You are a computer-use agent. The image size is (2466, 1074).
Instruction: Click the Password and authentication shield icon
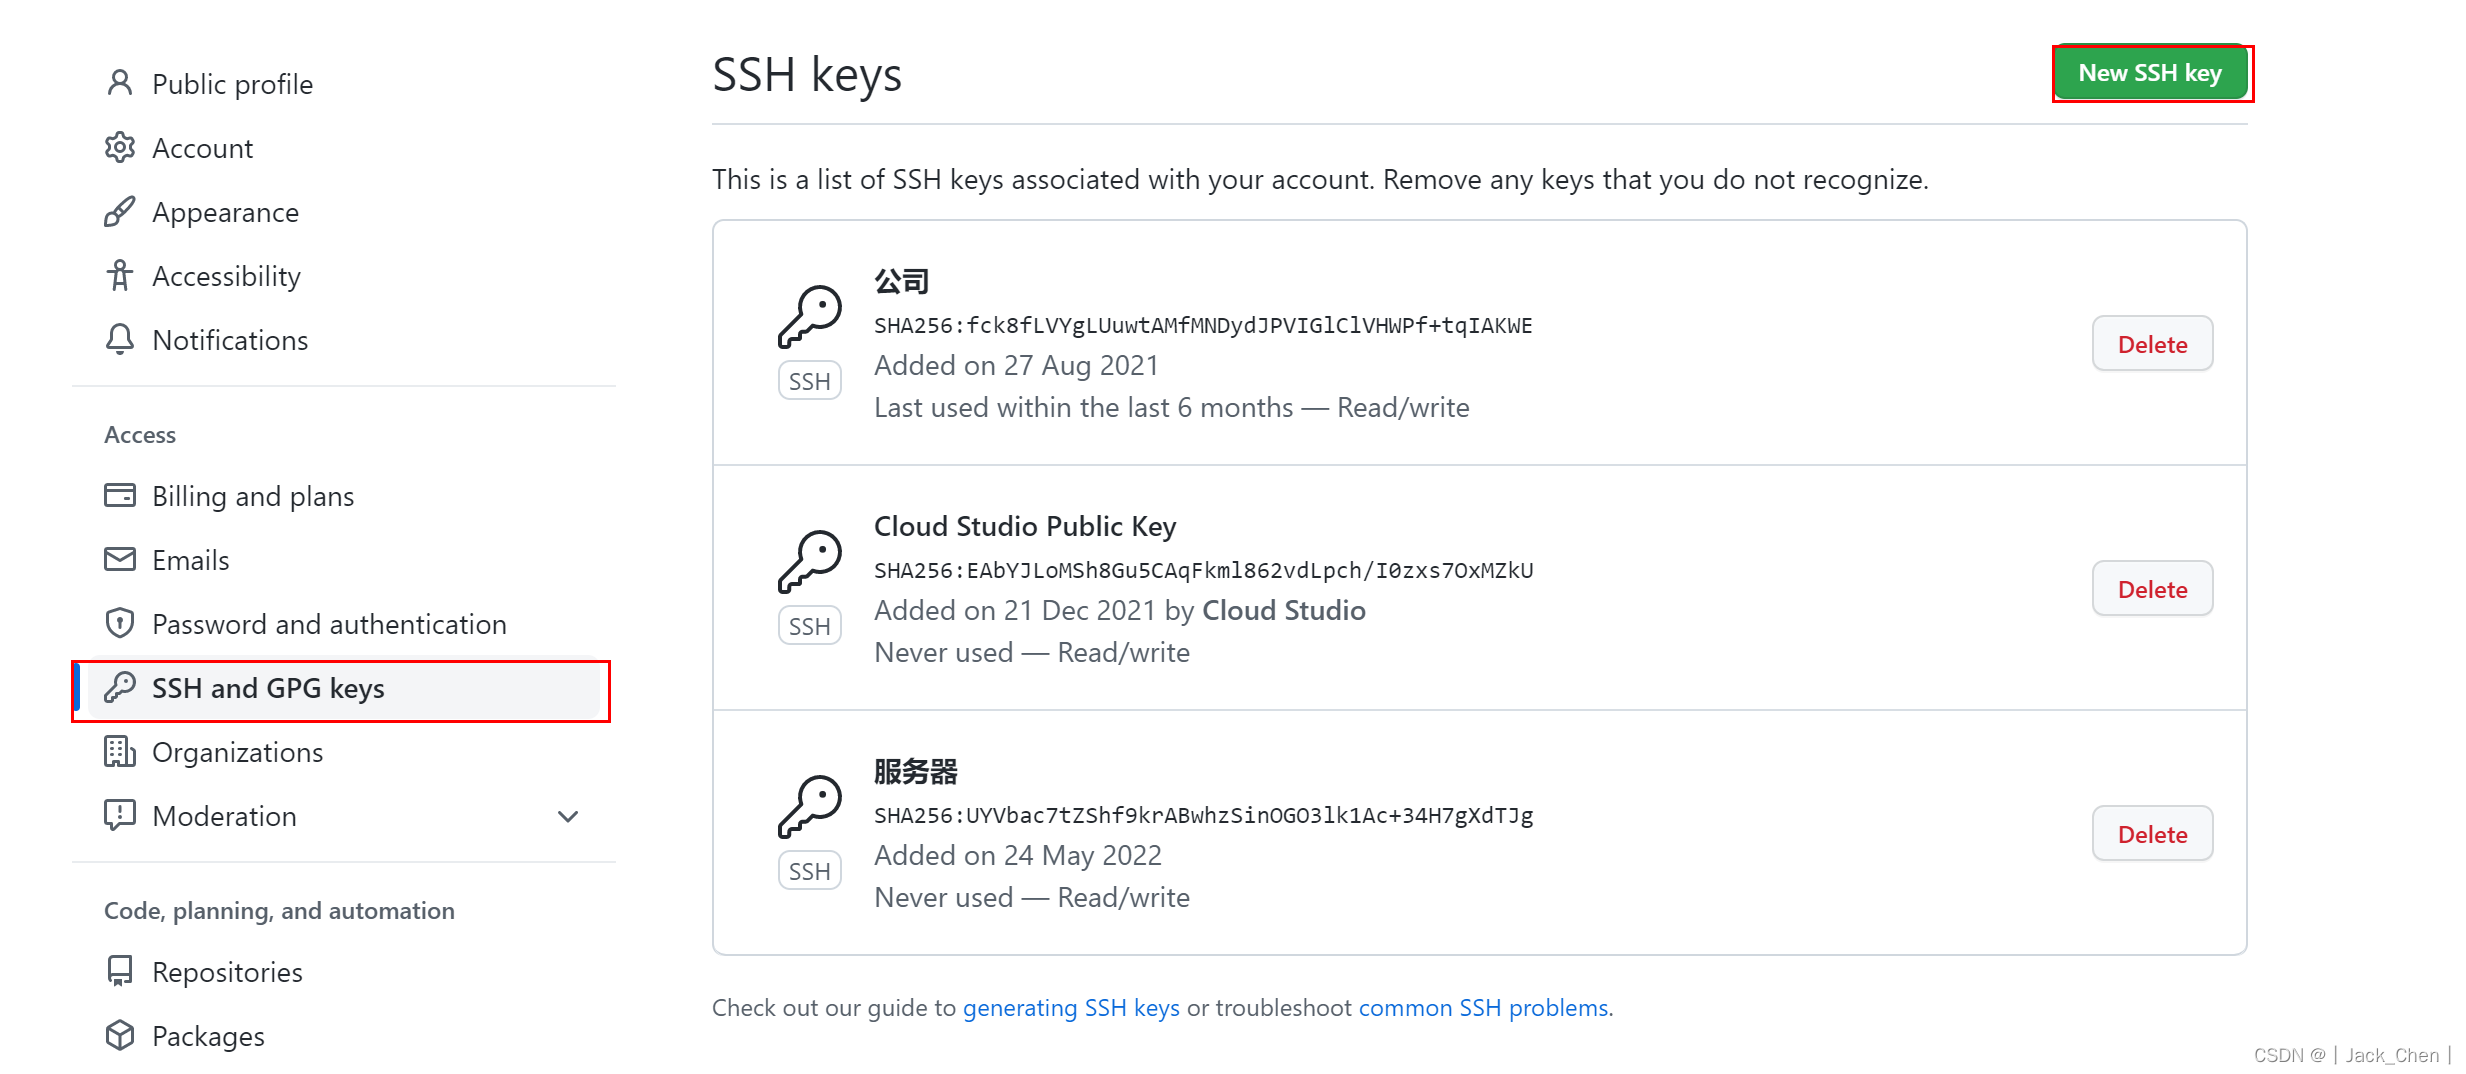[x=120, y=623]
